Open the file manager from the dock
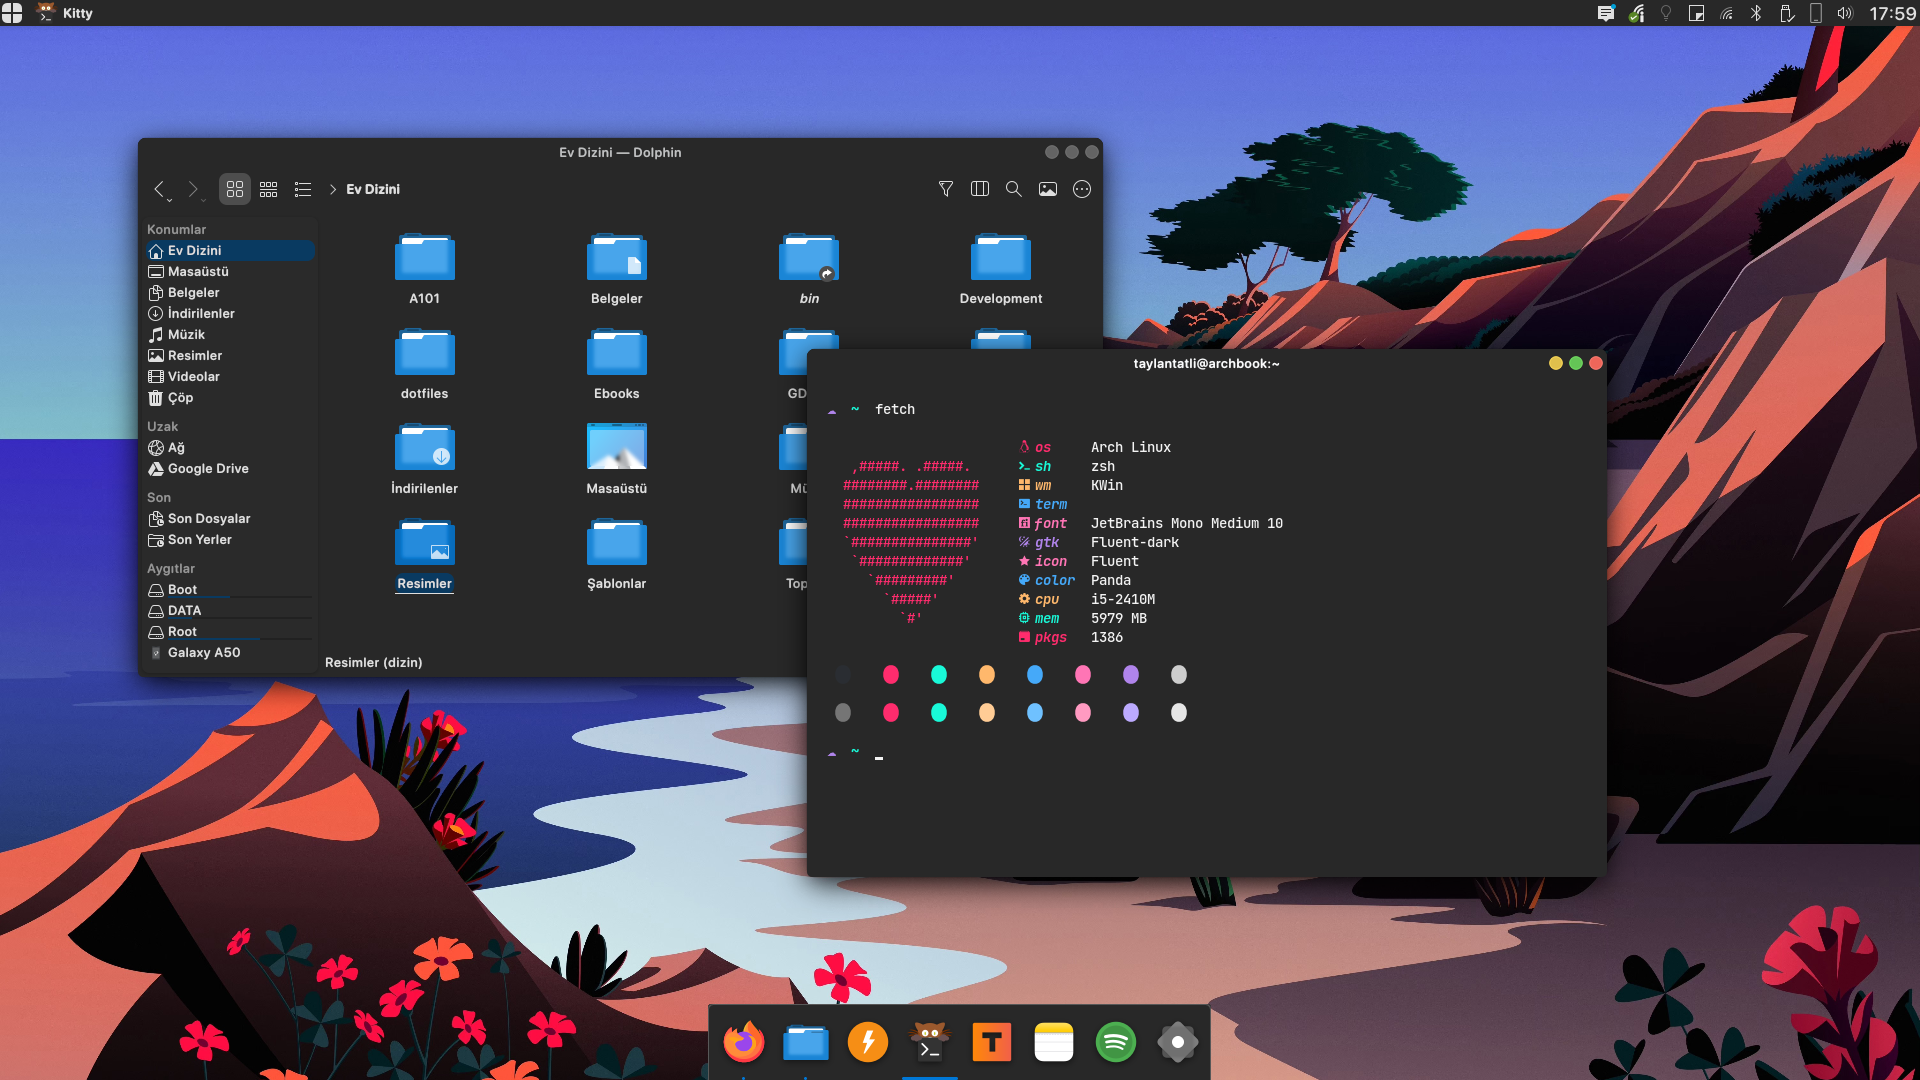1920x1080 pixels. (x=806, y=1042)
